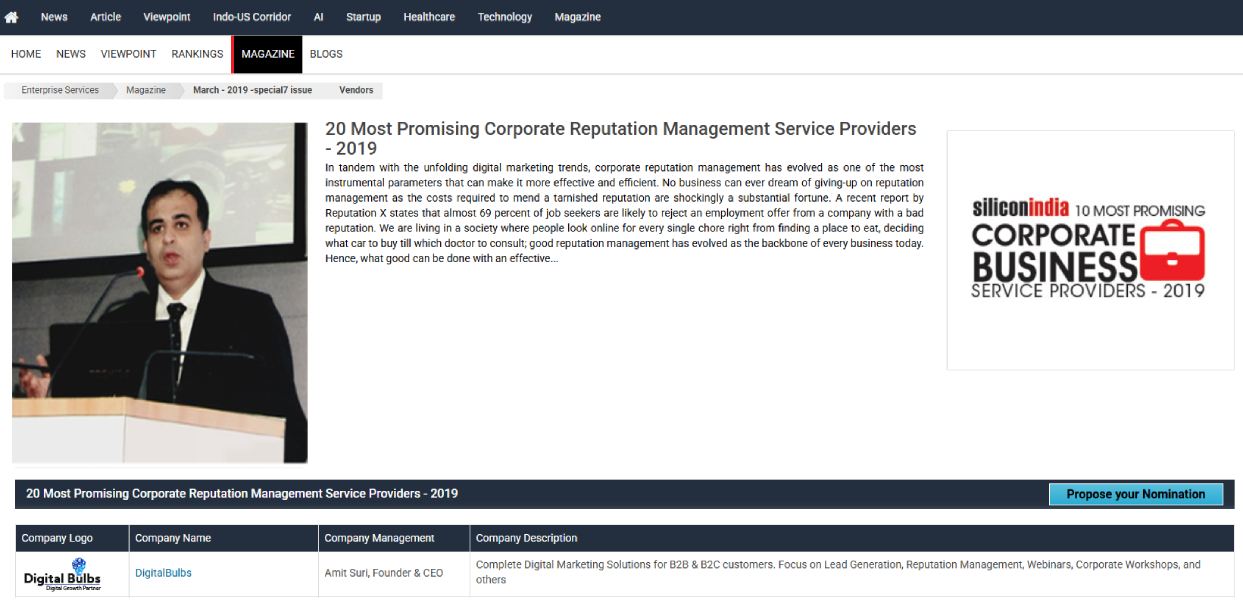
Task: Open the Startup section
Action: point(363,17)
